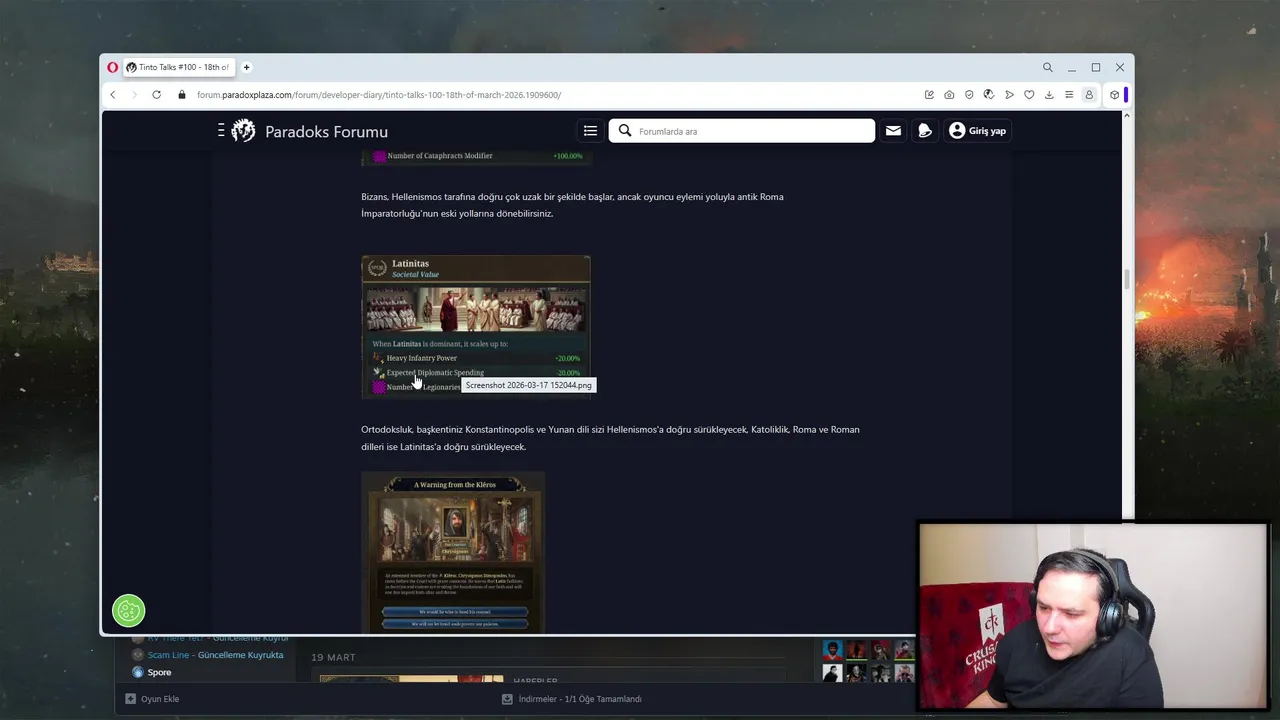Open İndirmeler status in Steam window
This screenshot has height=720, width=1280.
pyautogui.click(x=572, y=699)
